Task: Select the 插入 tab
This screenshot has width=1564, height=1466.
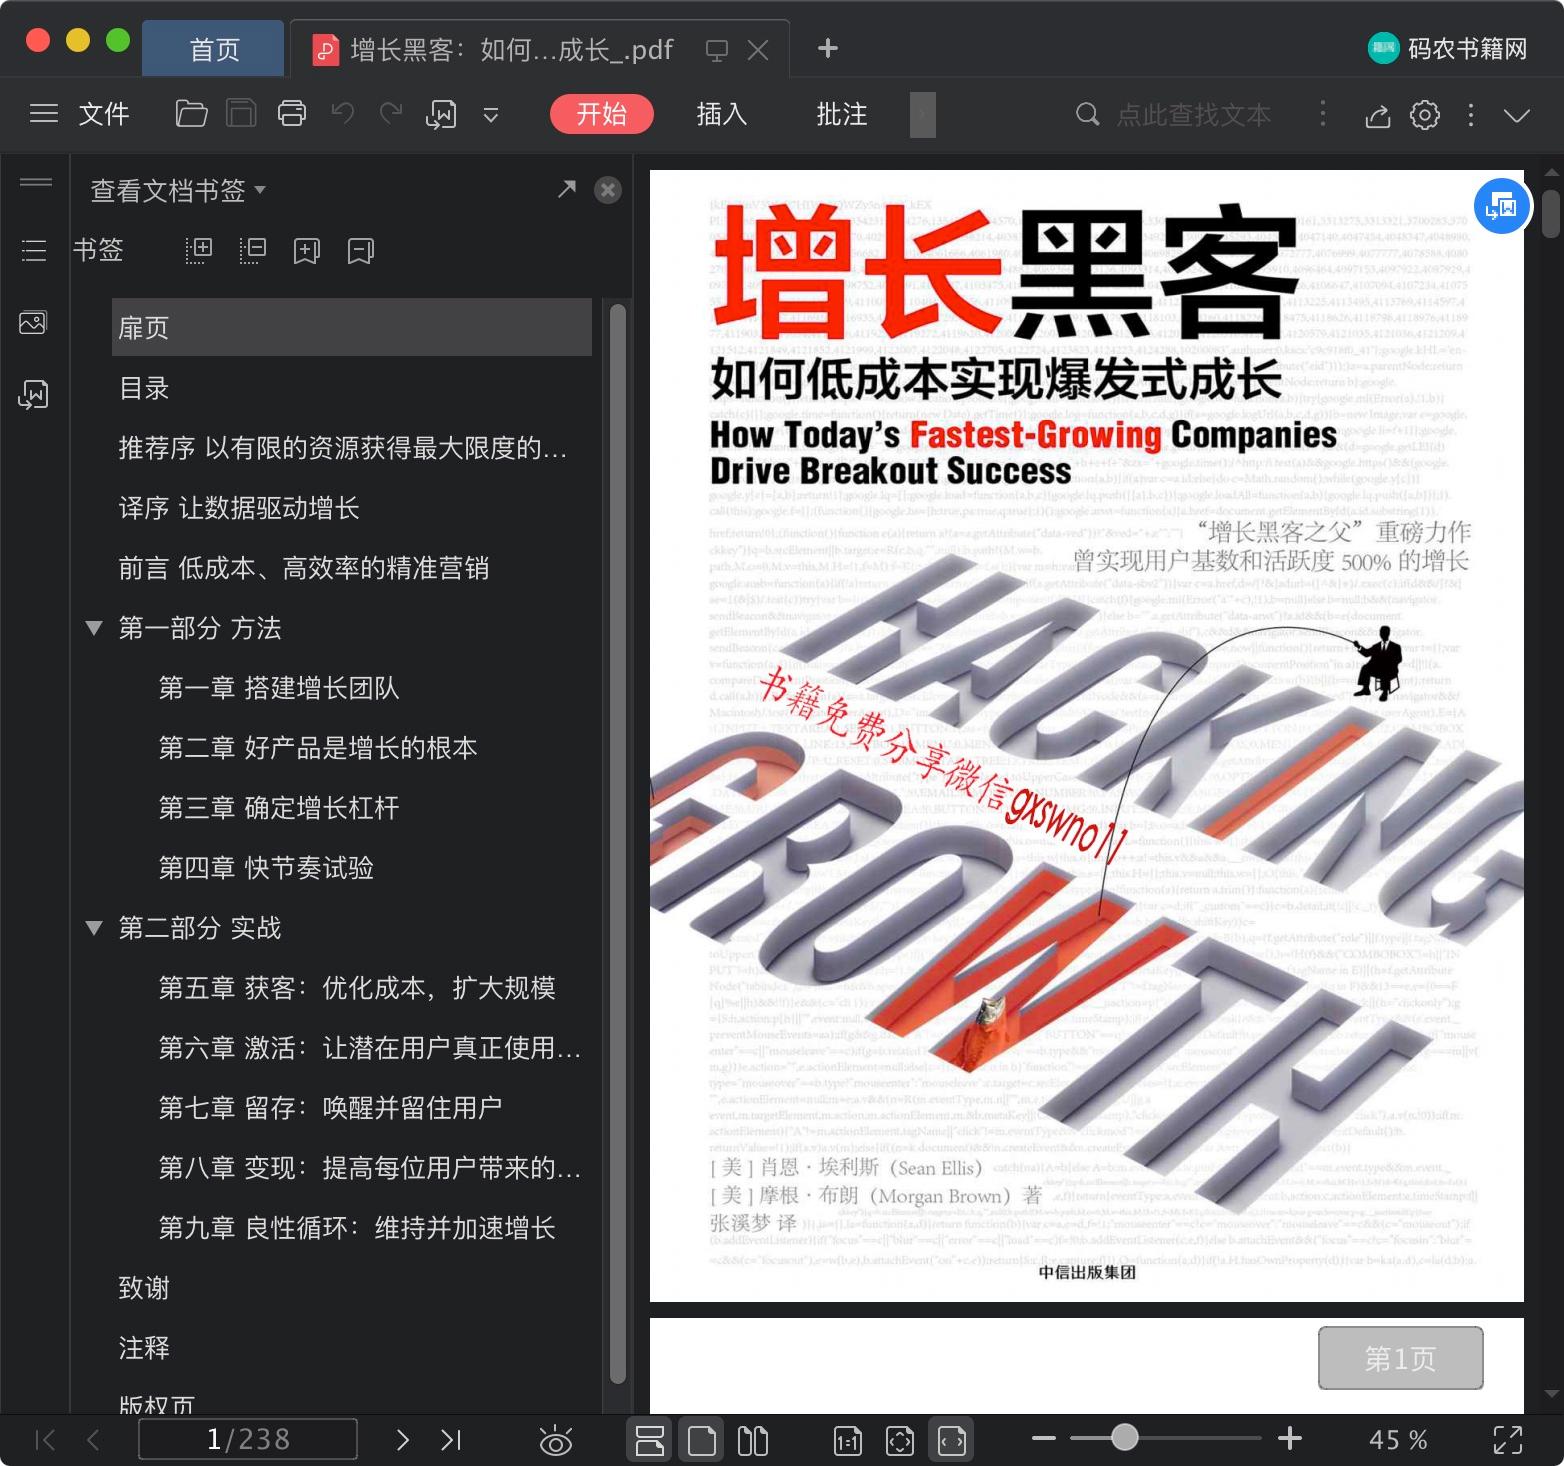Action: (722, 114)
